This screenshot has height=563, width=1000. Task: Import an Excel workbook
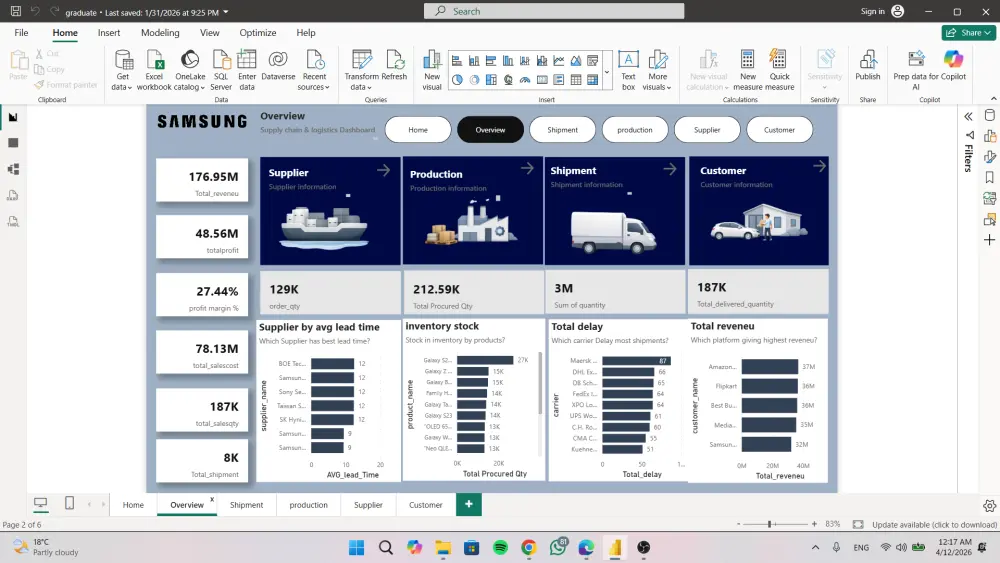154,70
